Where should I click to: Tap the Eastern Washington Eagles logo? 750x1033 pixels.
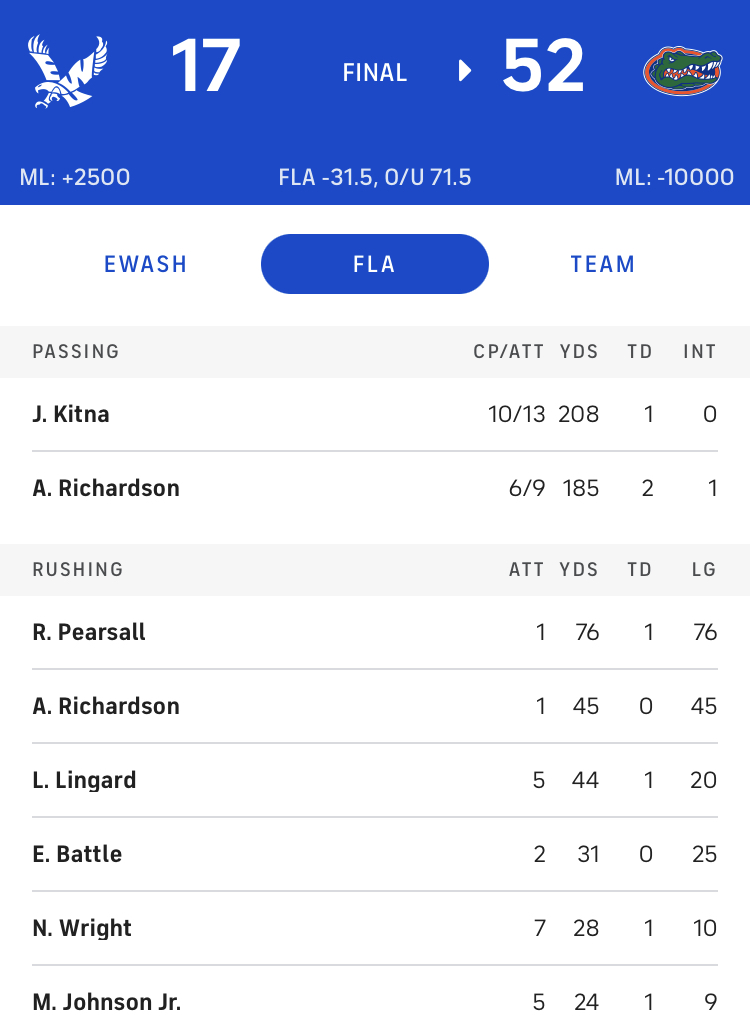(x=68, y=70)
